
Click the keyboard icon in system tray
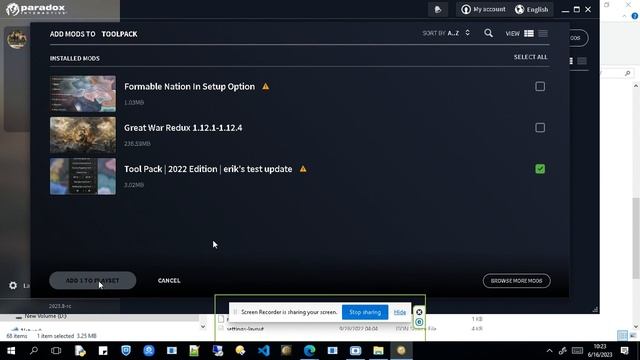(577, 351)
